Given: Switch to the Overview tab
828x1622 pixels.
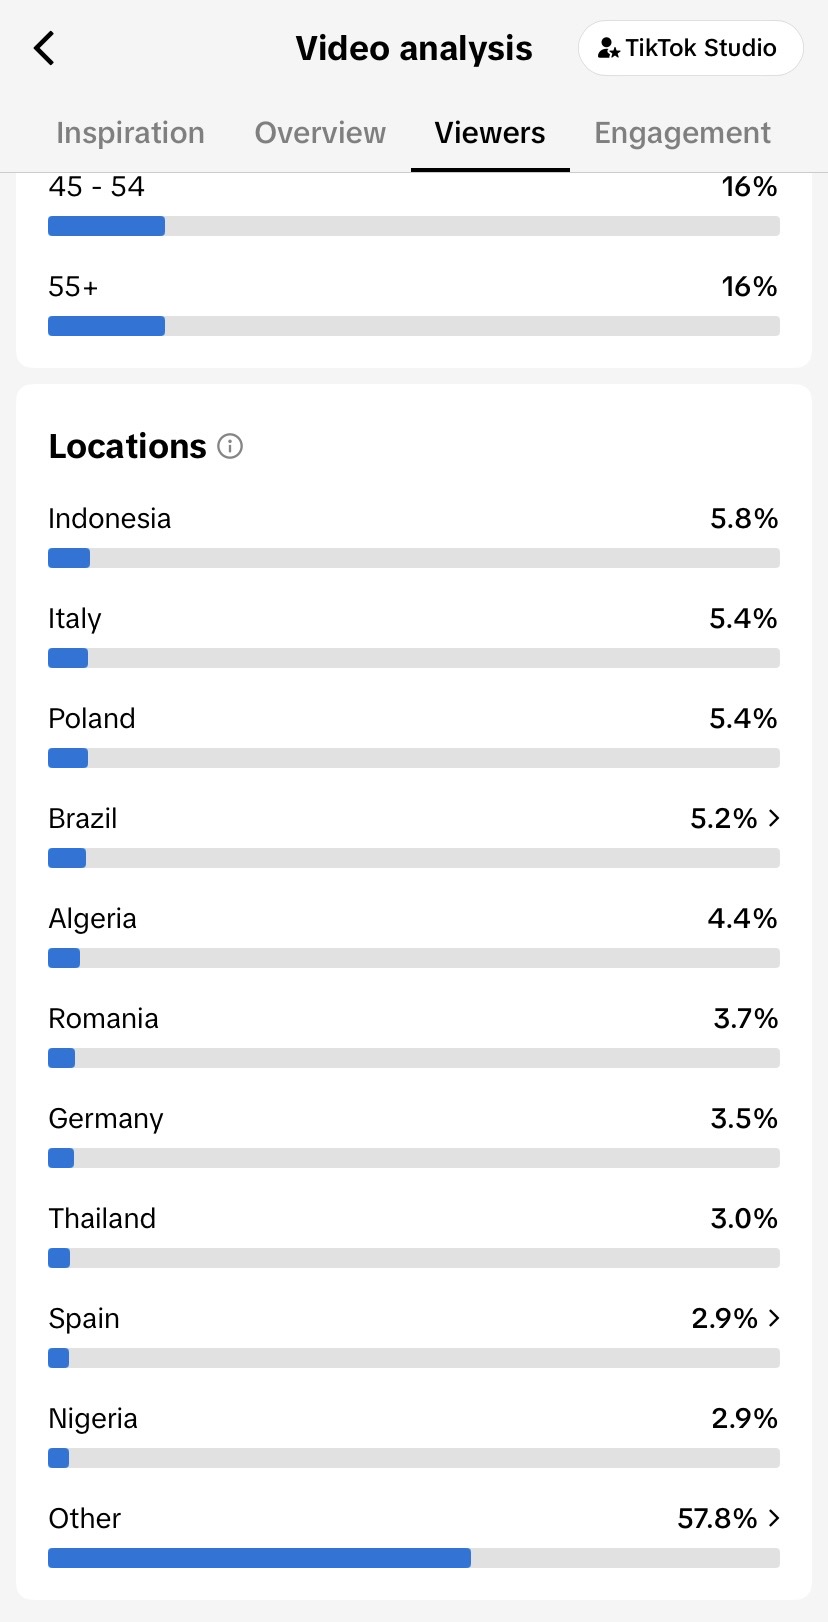Looking at the screenshot, I should pos(320,133).
